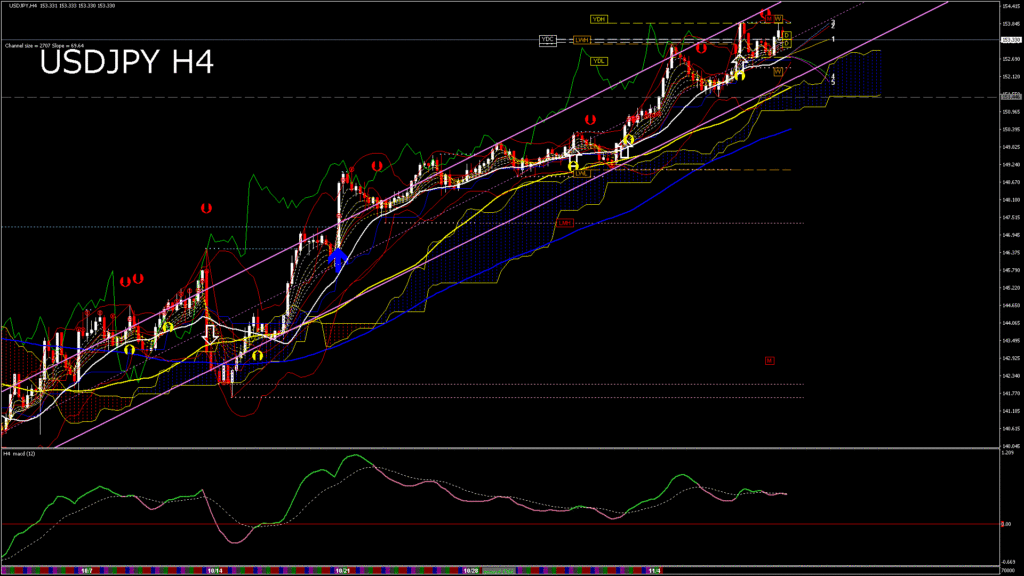
Task: Click the YDC label box
Action: point(547,40)
